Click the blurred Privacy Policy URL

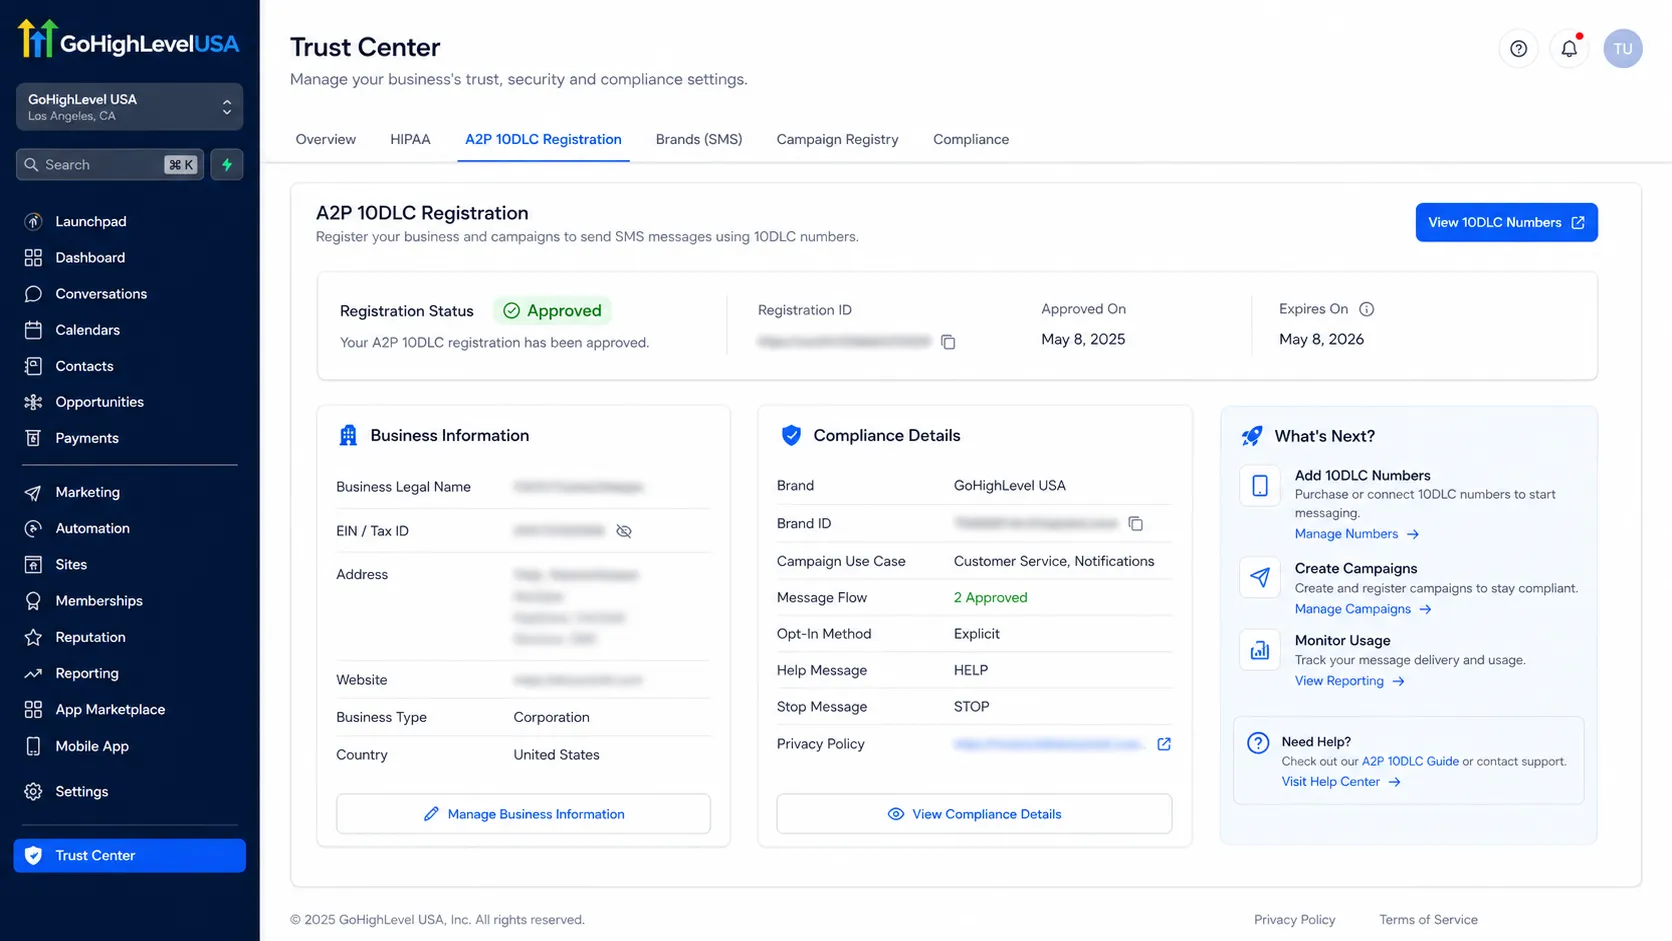point(1047,744)
